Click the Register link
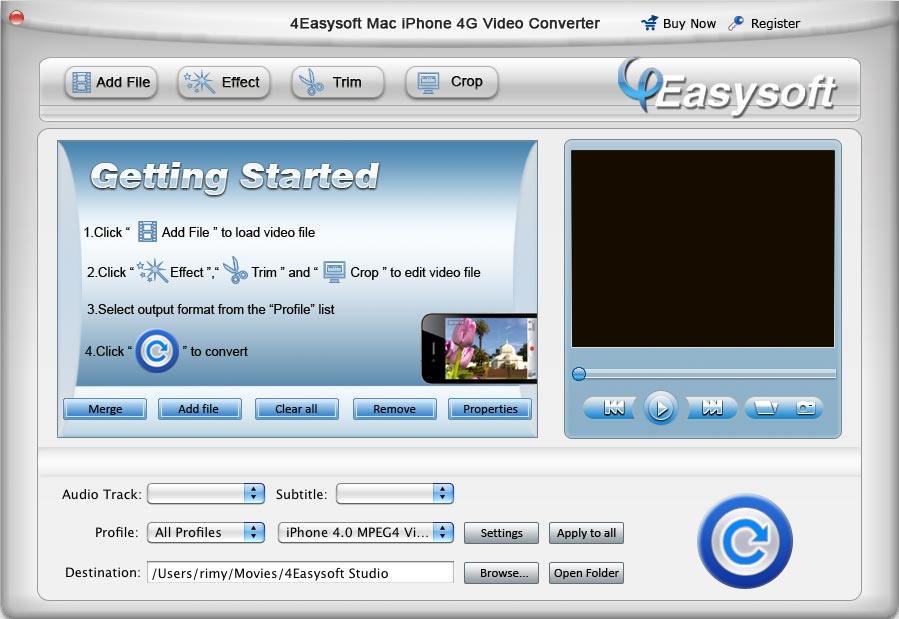 [775, 23]
